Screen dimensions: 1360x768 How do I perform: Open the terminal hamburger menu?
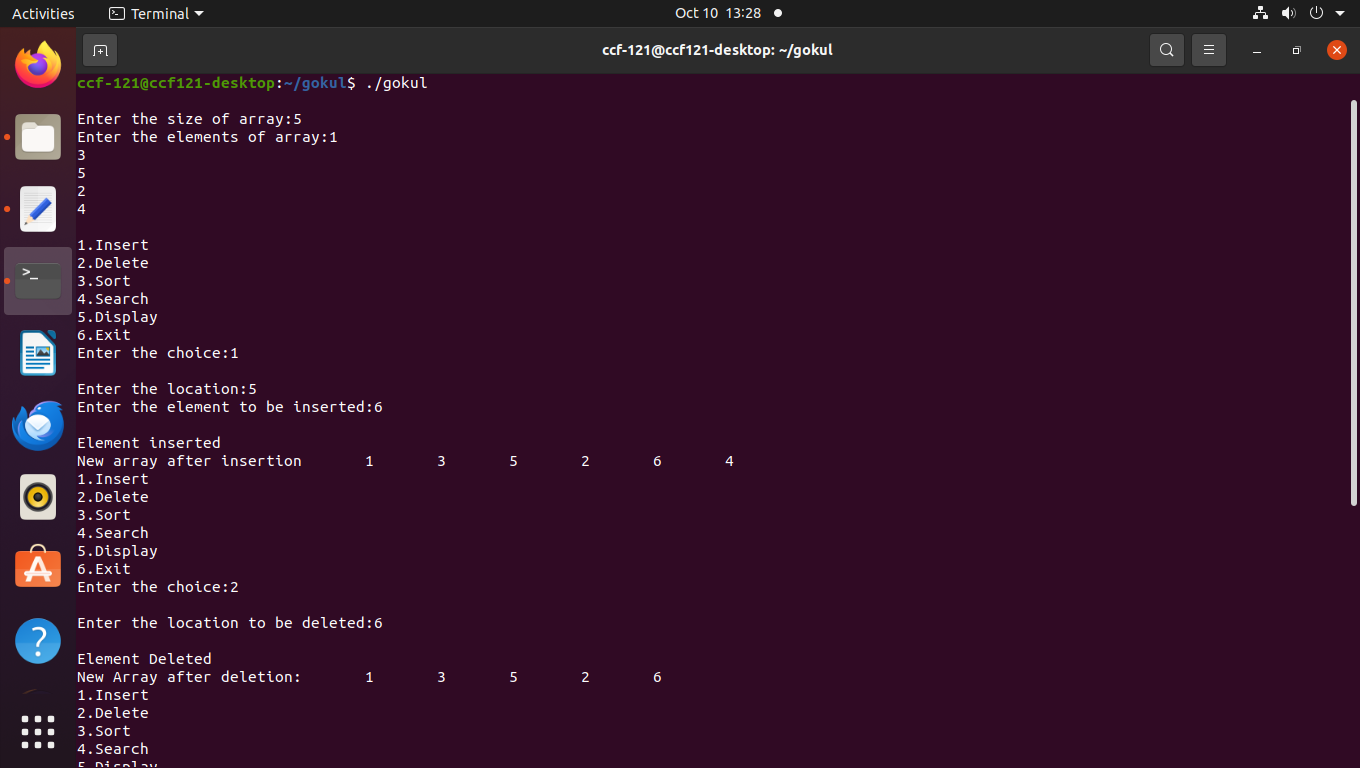tap(1208, 50)
